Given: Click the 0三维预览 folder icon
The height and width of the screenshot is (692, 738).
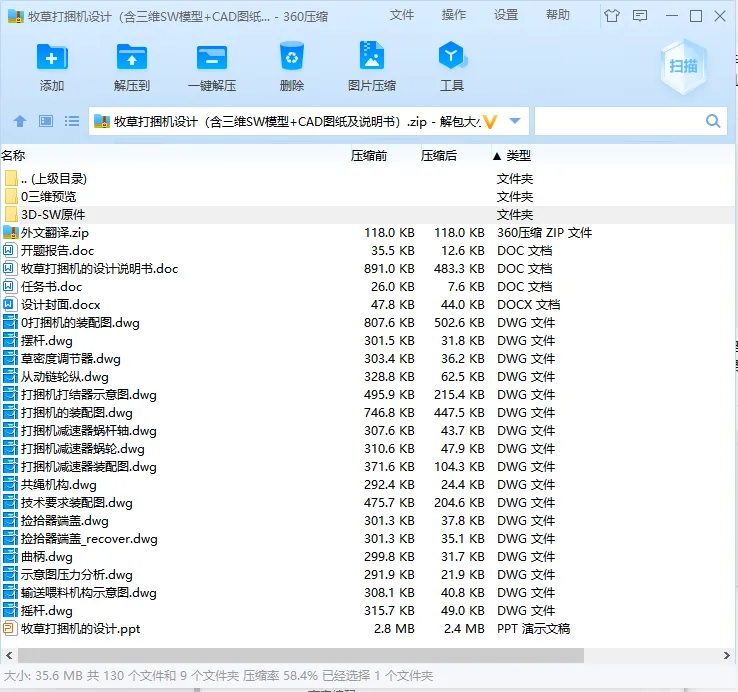Looking at the screenshot, I should [x=11, y=197].
